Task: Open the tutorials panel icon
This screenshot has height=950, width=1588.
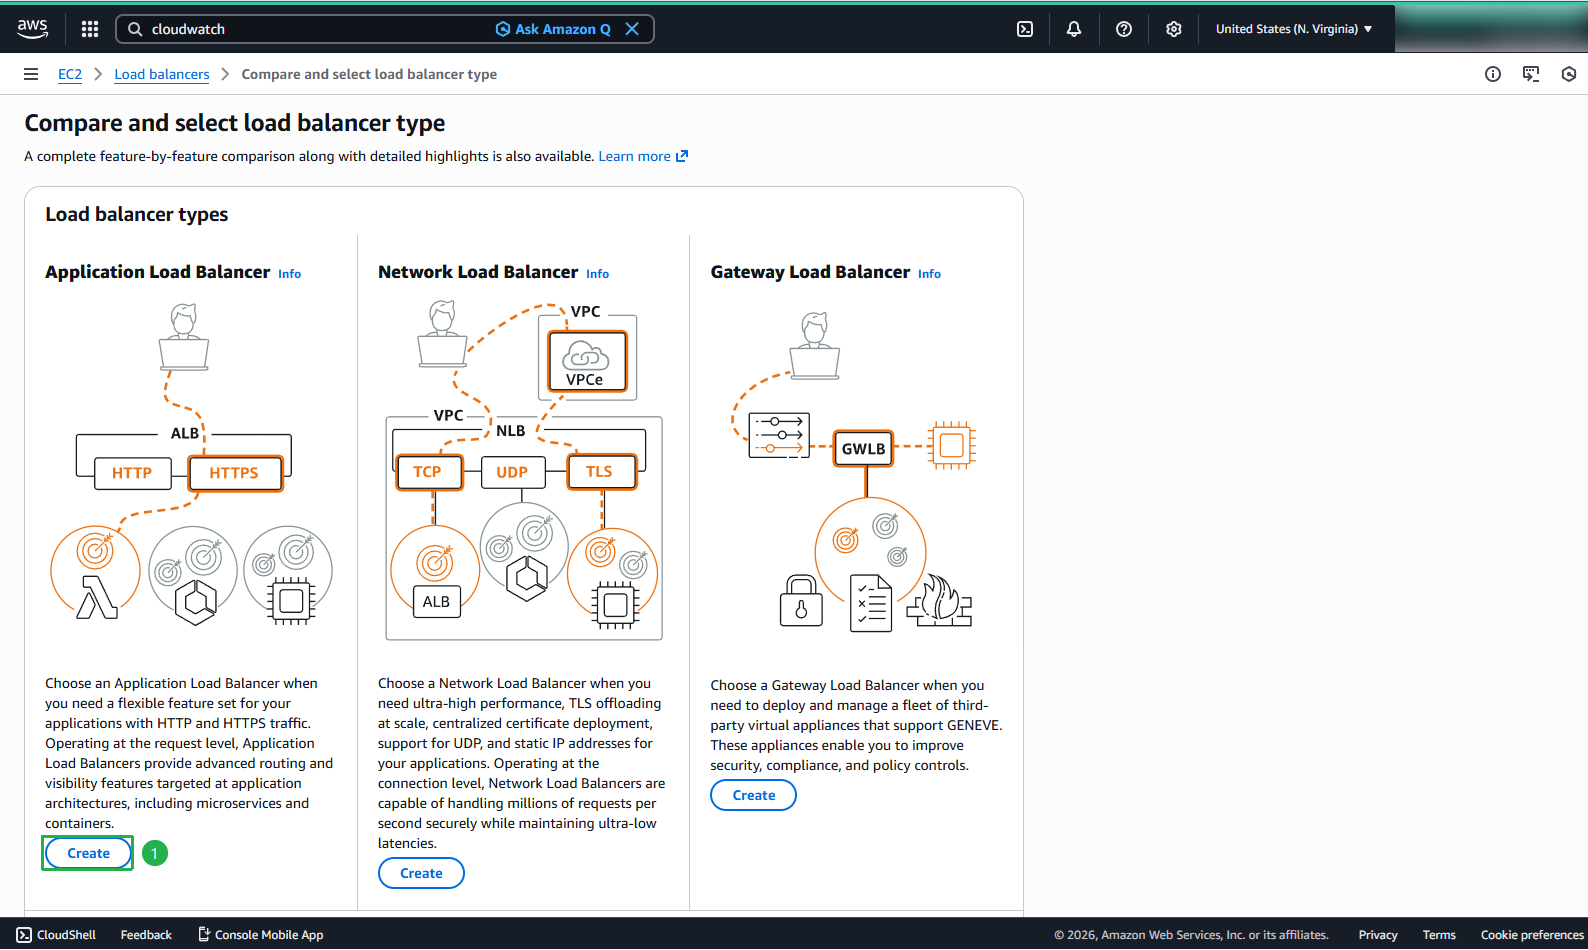Action: [x=1531, y=74]
